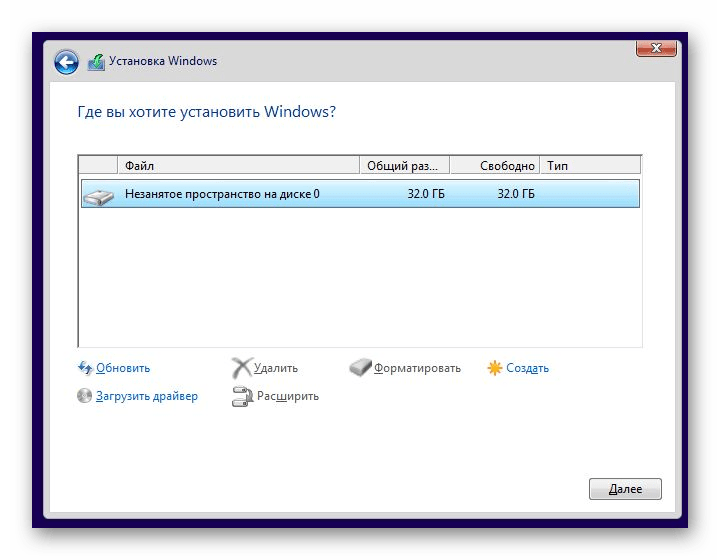Click the disk drive icon in the partition row

(98, 197)
